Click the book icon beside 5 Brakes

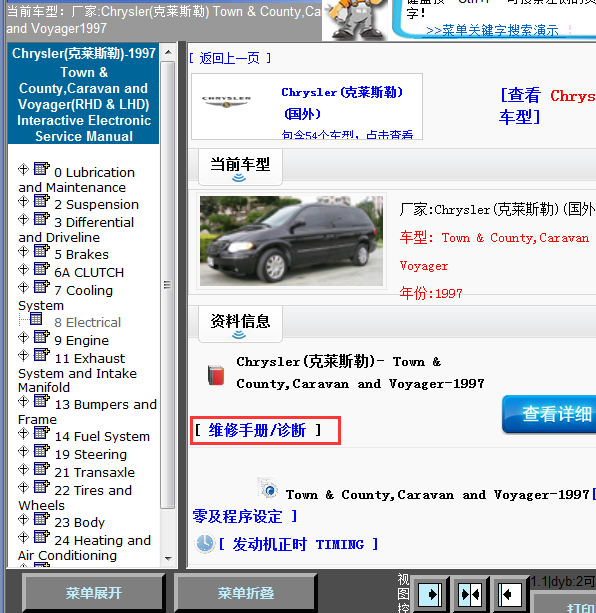41,251
